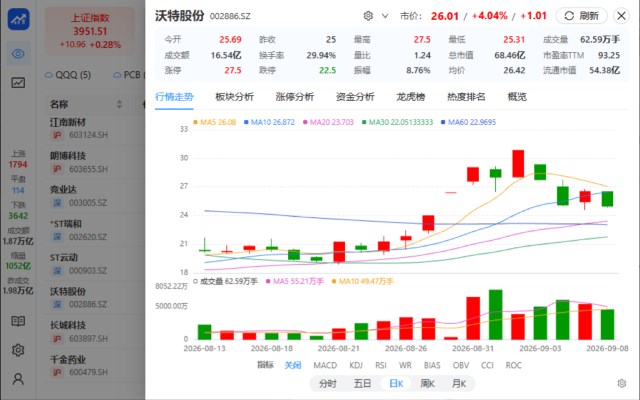The image size is (640, 400).
Task: Switch to the 资金分析 tab
Action: click(355, 97)
